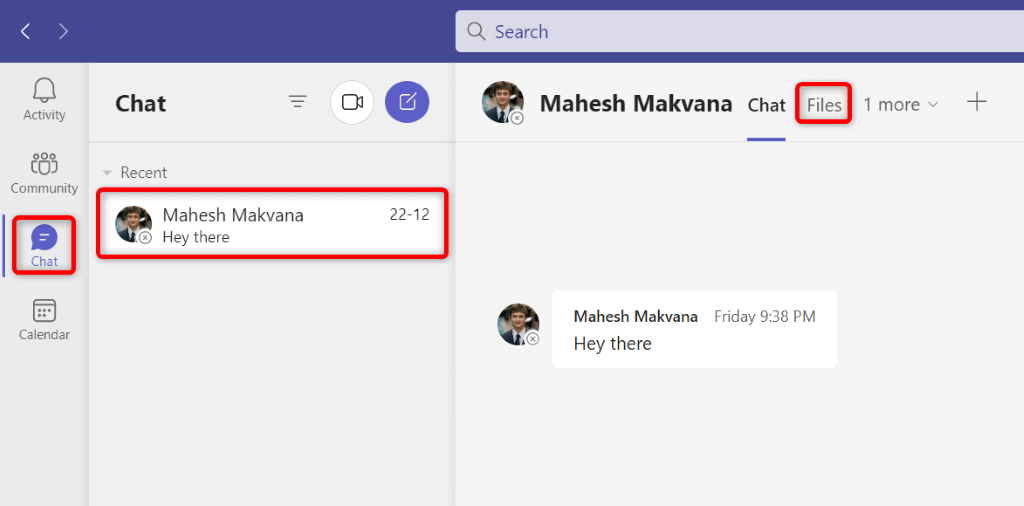
Task: Open the Activity bell icon
Action: [44, 99]
